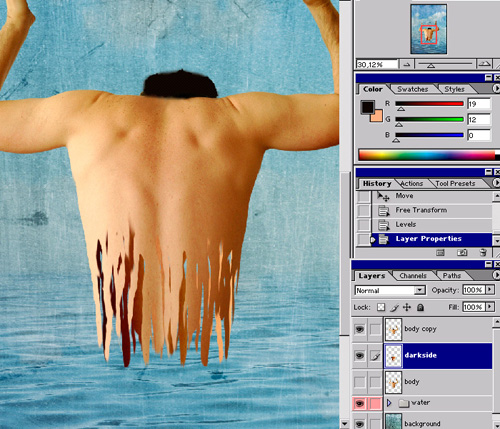This screenshot has height=429, width=500.
Task: Expand the water layer group
Action: [389, 403]
